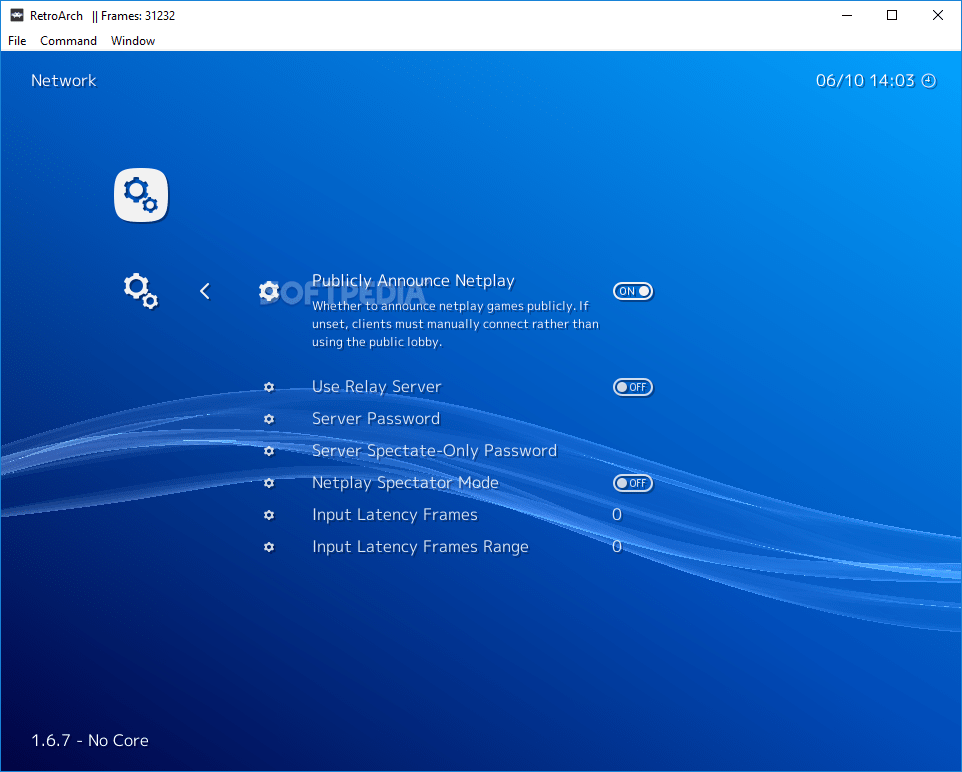Click the clock icon near the date
Screen dimensions: 962x772
click(929, 81)
